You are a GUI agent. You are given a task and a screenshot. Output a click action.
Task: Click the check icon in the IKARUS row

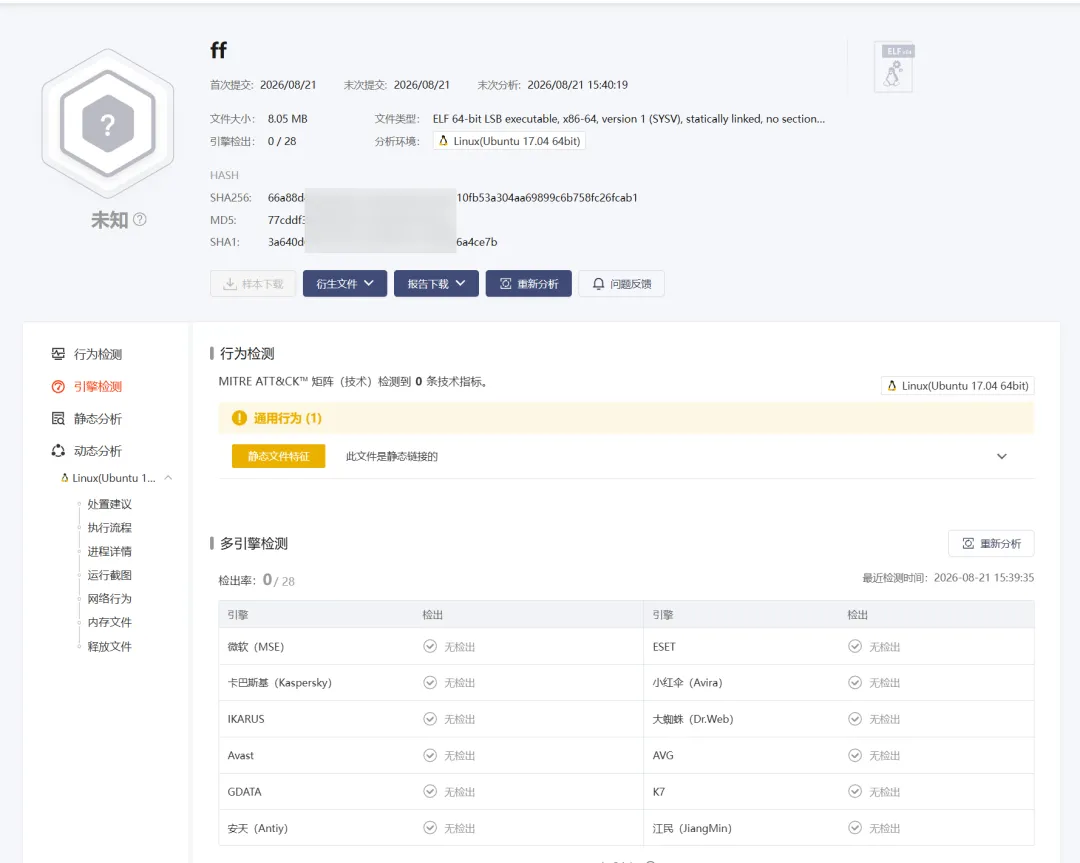(x=430, y=719)
